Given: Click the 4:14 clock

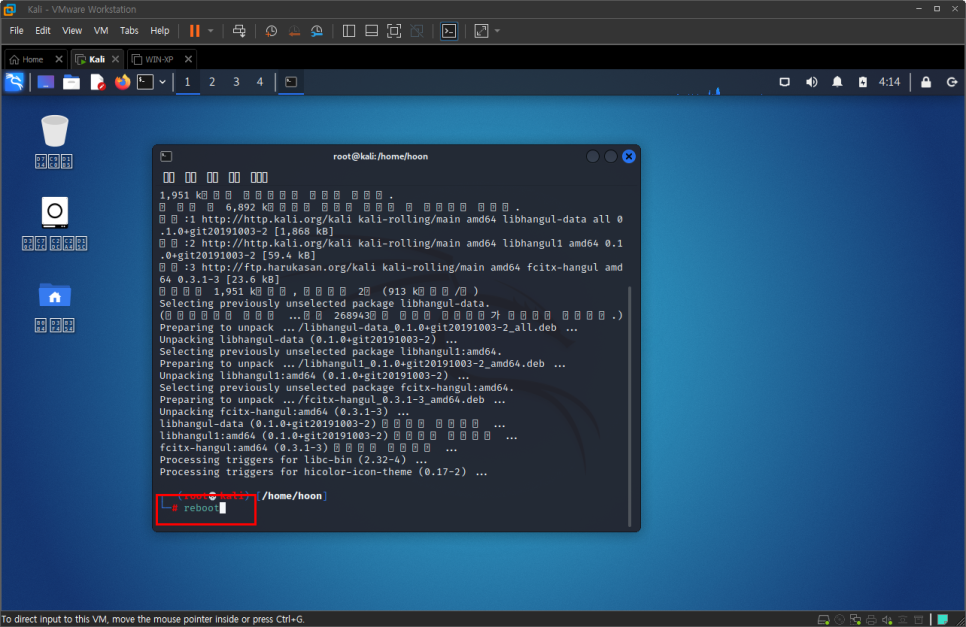Looking at the screenshot, I should point(889,82).
